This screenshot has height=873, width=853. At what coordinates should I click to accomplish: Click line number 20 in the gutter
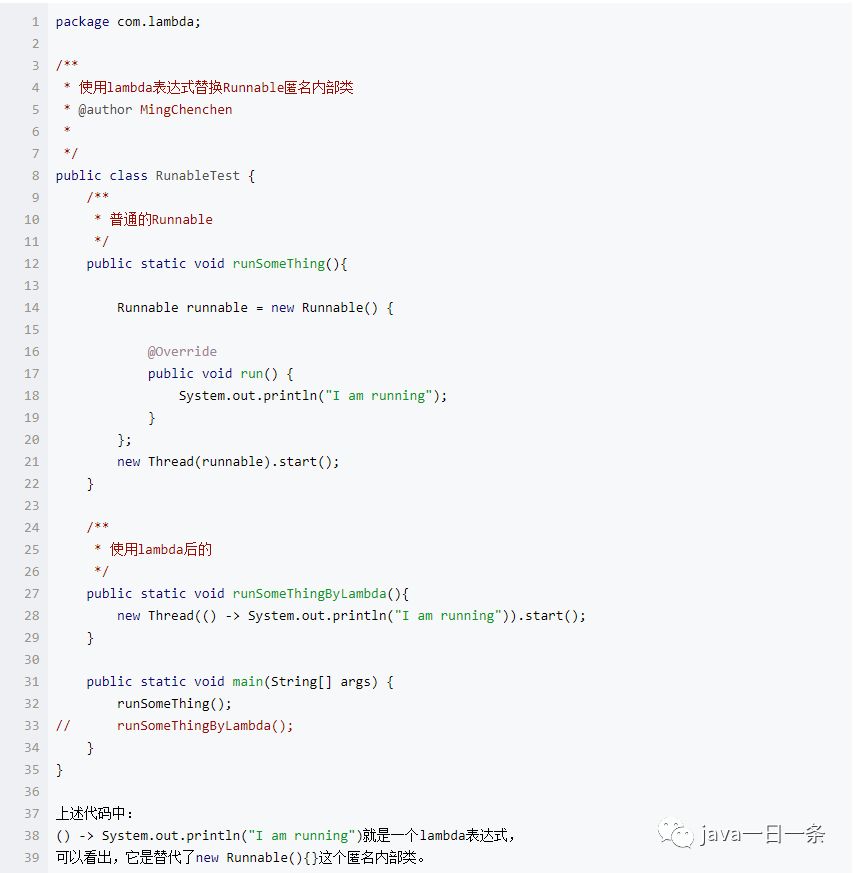click(x=31, y=440)
